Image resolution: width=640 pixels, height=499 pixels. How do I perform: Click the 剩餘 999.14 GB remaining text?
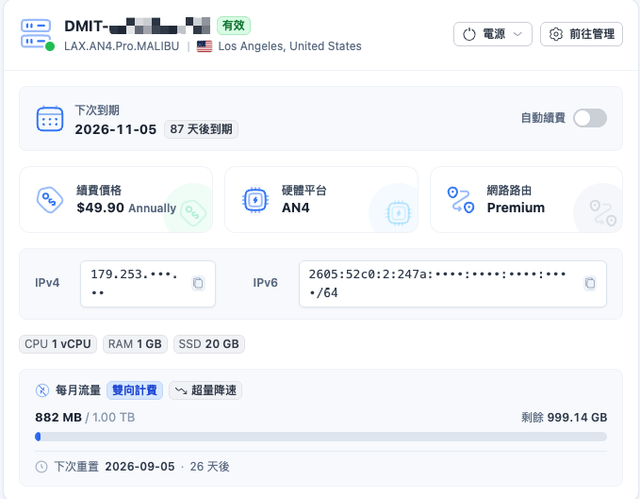[x=564, y=417]
